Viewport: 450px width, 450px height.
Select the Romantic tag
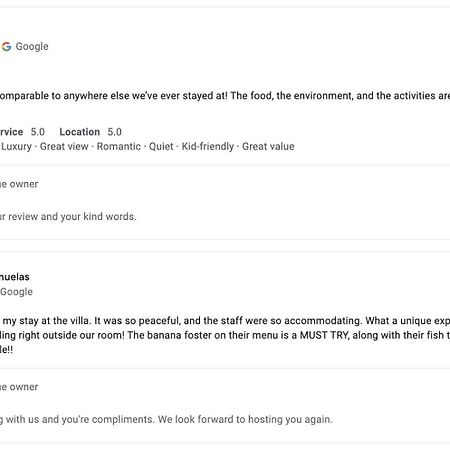point(119,146)
